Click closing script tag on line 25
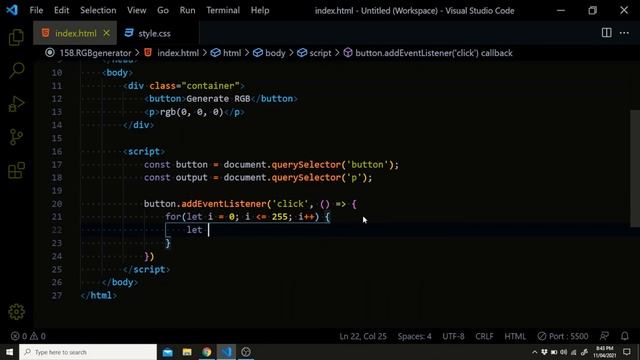 146,269
